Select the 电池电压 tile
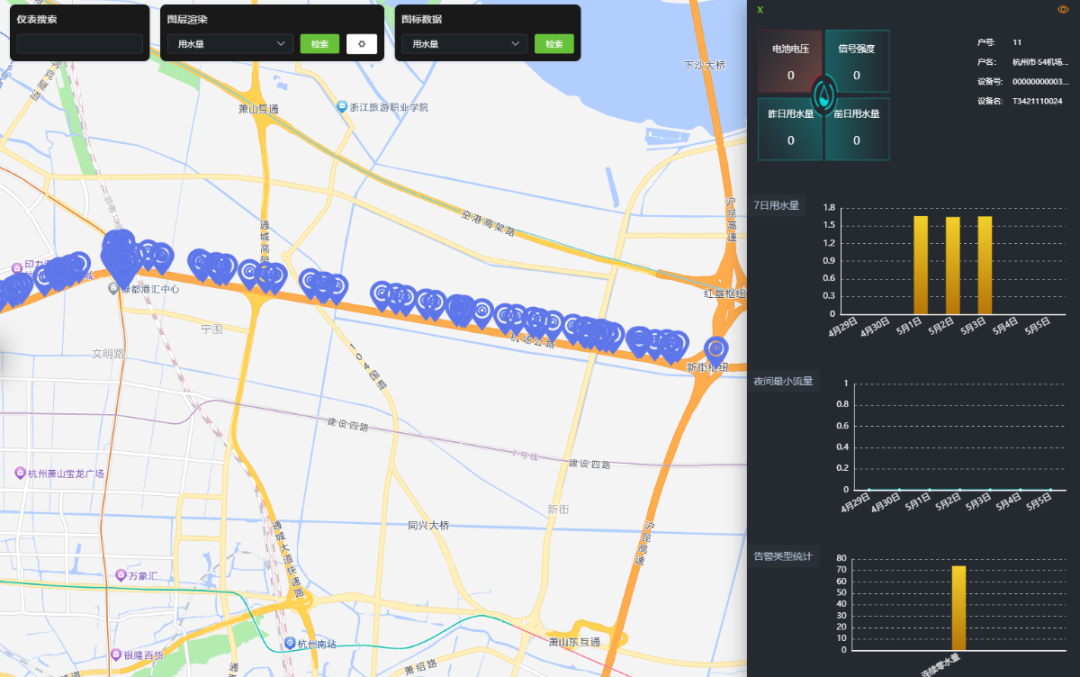 790,62
